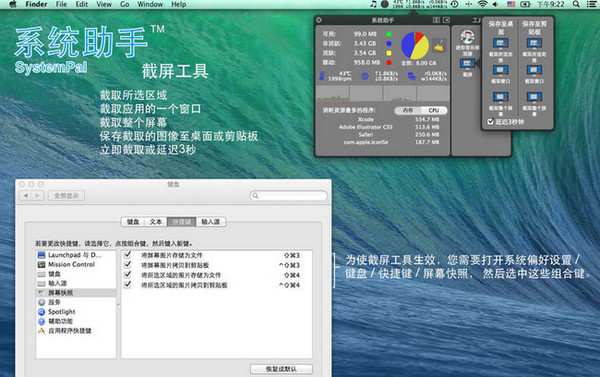The image size is (600, 377).
Task: Select 服务 category in shortcuts list
Action: [x=76, y=302]
